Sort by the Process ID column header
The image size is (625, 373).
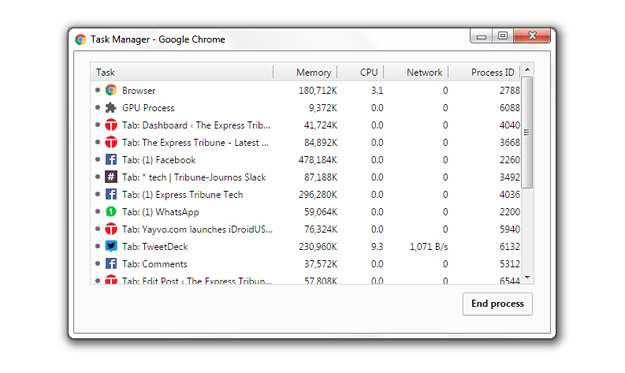click(x=485, y=72)
